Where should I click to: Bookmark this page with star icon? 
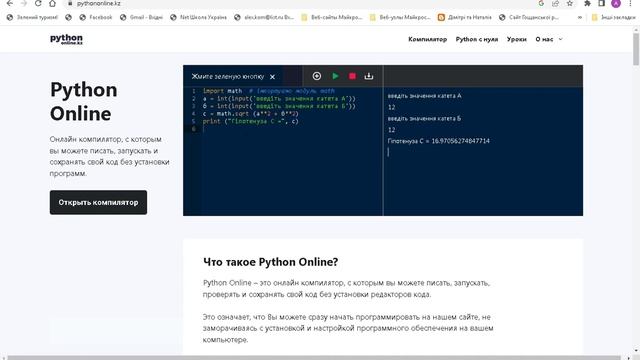pyautogui.click(x=570, y=3)
